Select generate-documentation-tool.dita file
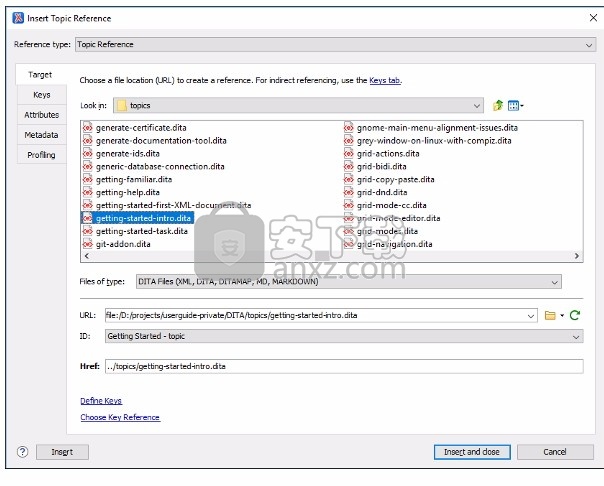Screen dimensions: 604x486 [x=161, y=141]
